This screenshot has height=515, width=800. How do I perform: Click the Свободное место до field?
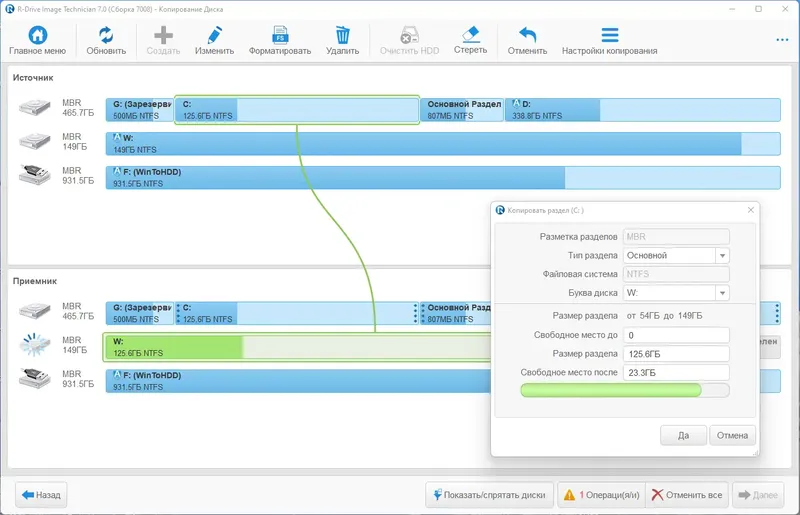[676, 335]
